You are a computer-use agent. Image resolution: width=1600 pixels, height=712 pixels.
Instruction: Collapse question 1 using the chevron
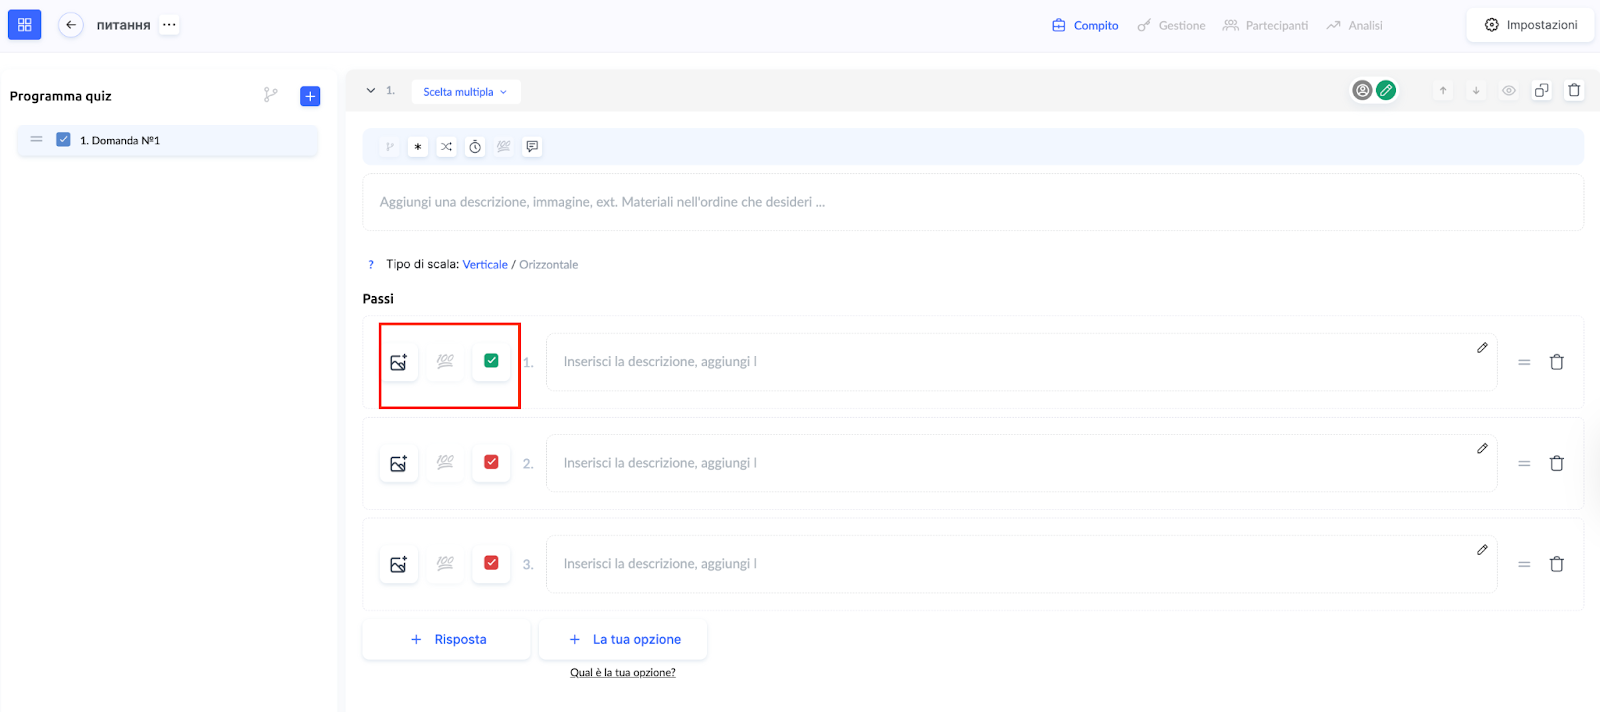pos(371,90)
